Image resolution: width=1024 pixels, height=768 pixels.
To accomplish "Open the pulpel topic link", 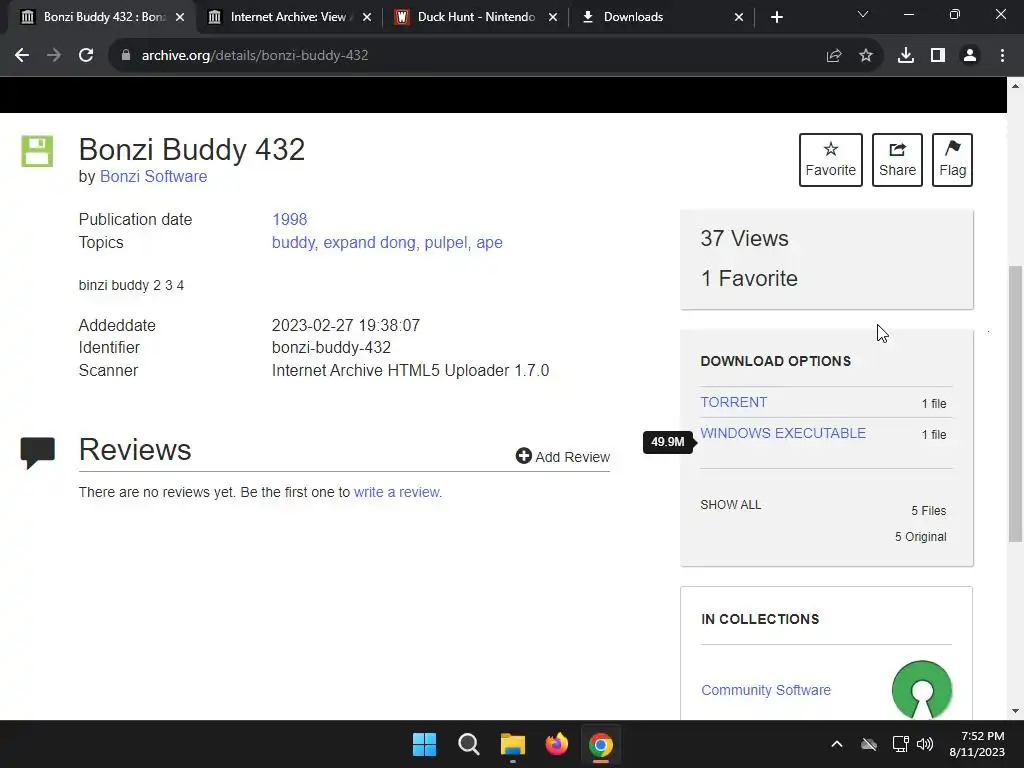I will tap(446, 242).
